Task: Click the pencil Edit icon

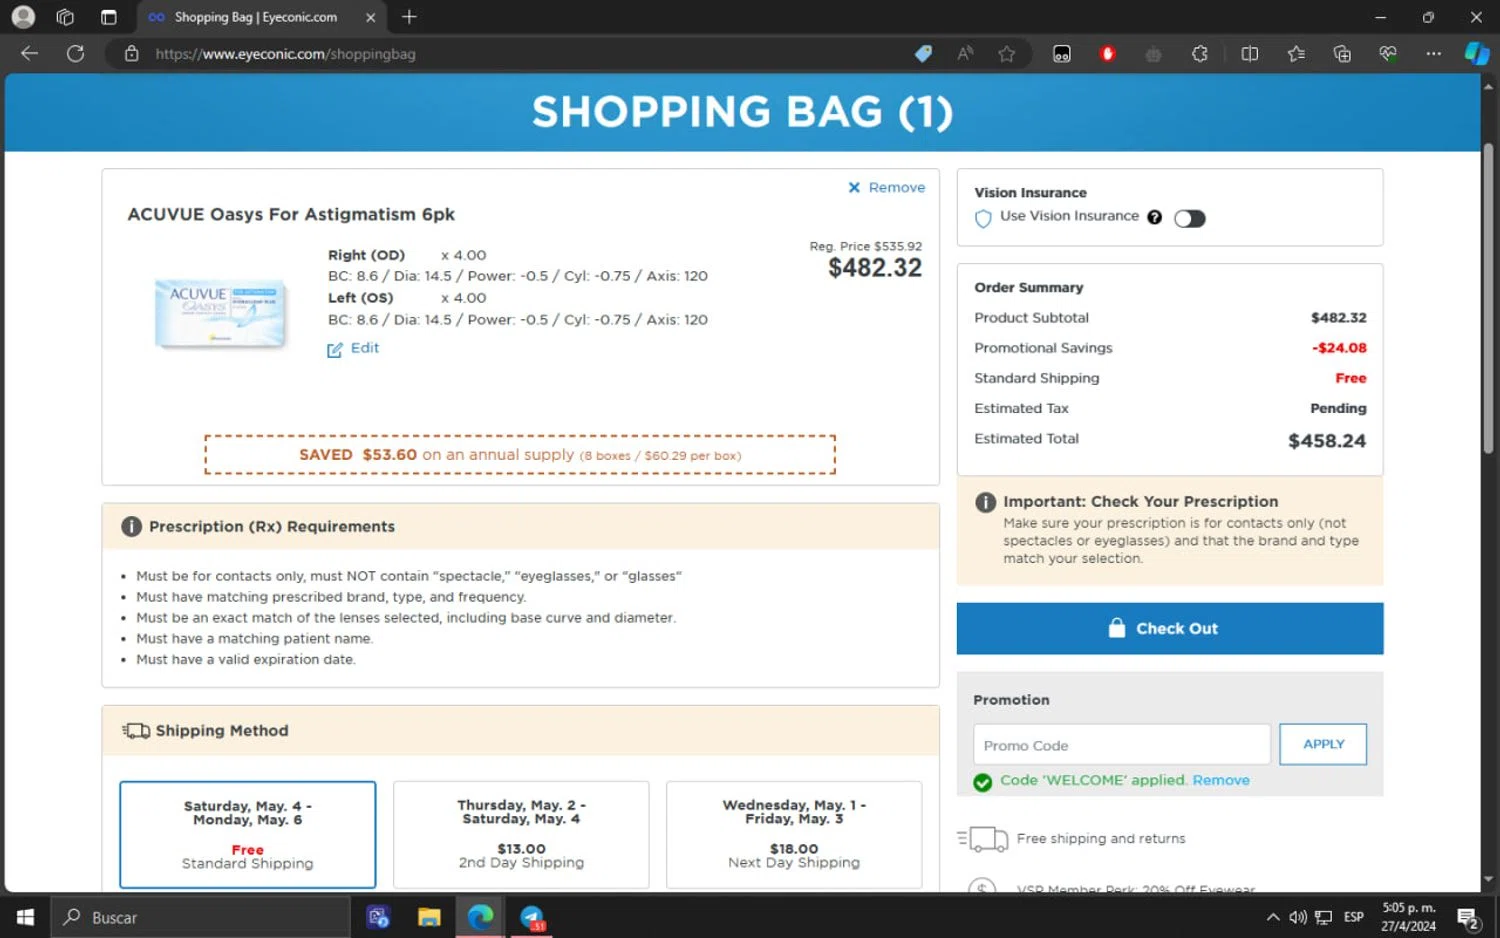Action: pyautogui.click(x=335, y=349)
